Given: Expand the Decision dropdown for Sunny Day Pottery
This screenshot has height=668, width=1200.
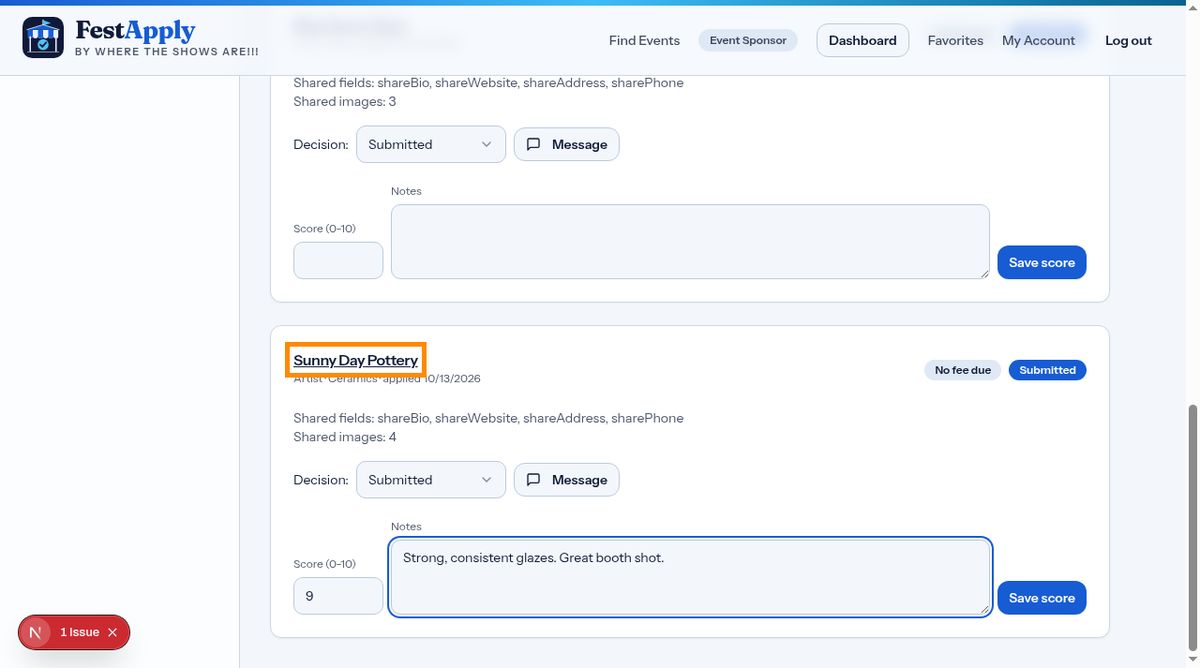Looking at the screenshot, I should click(x=431, y=480).
